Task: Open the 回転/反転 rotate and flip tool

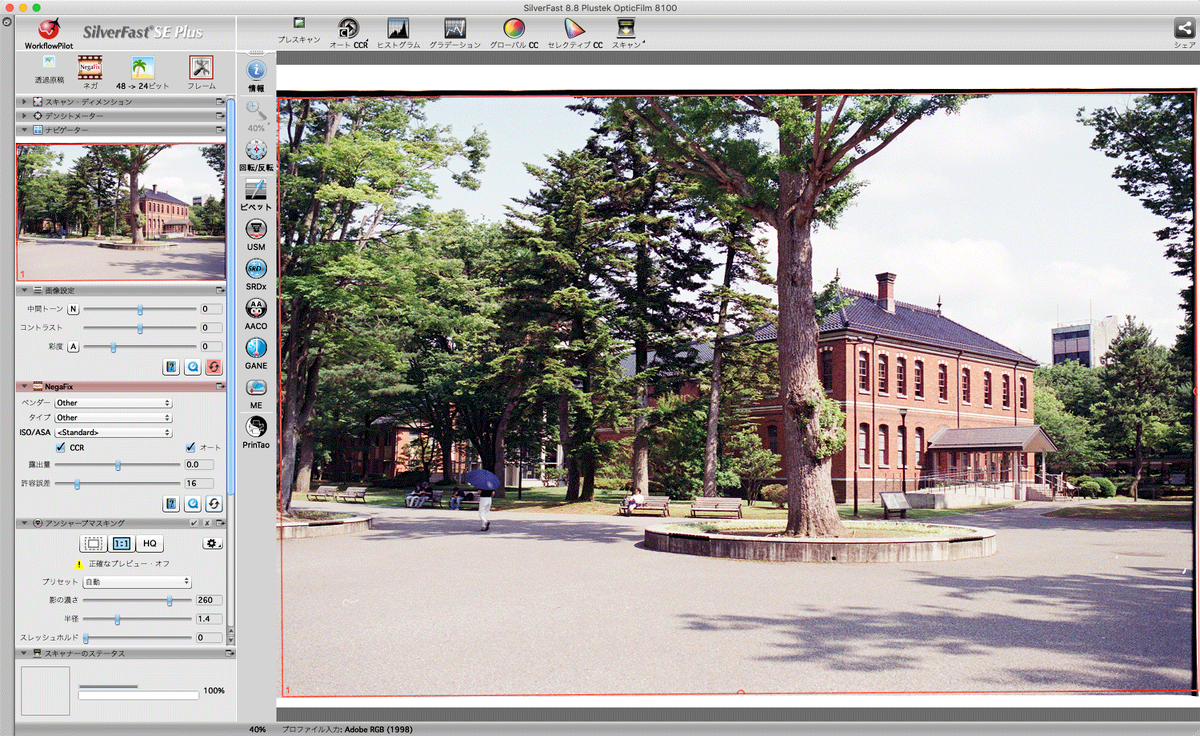Action: (256, 151)
